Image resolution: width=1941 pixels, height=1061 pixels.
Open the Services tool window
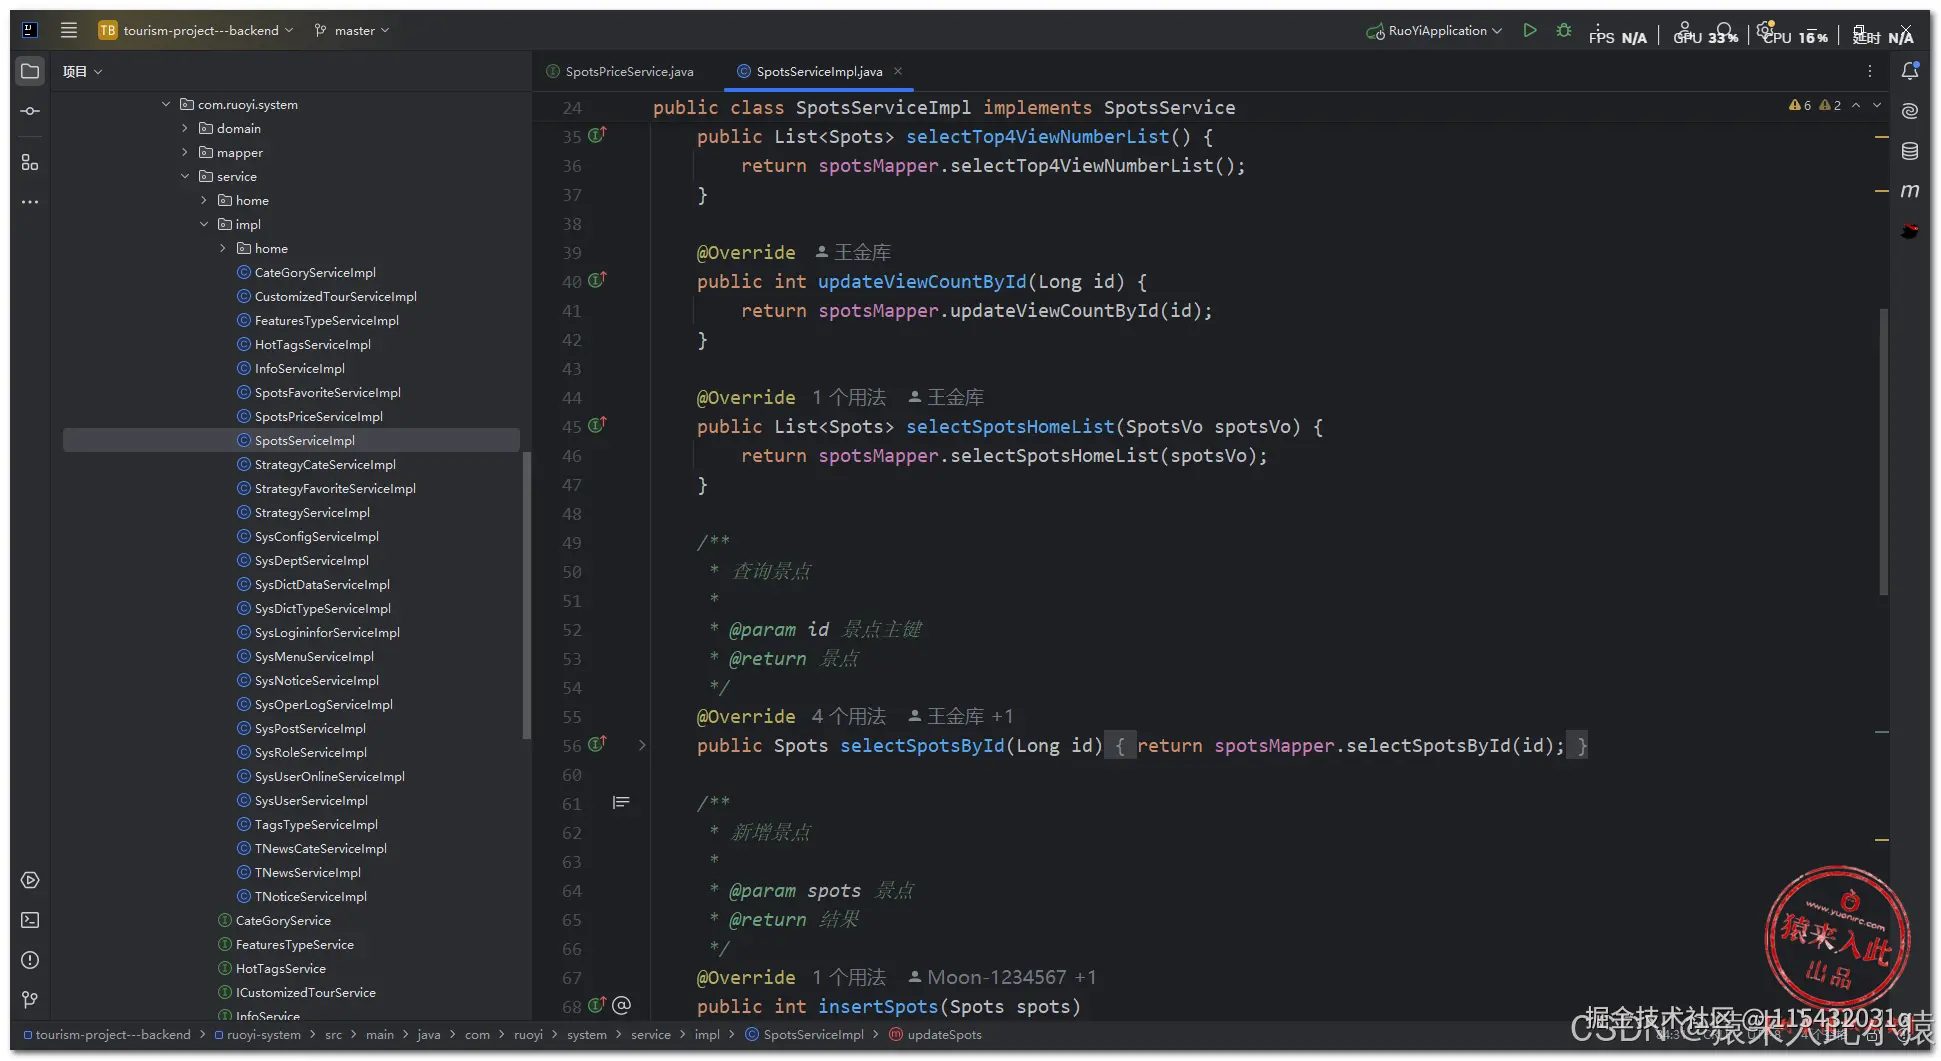(30, 880)
